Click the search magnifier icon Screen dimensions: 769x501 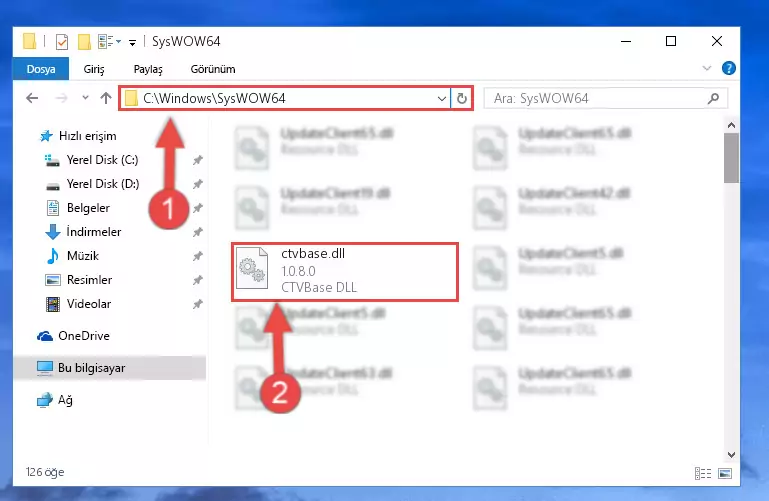714,99
